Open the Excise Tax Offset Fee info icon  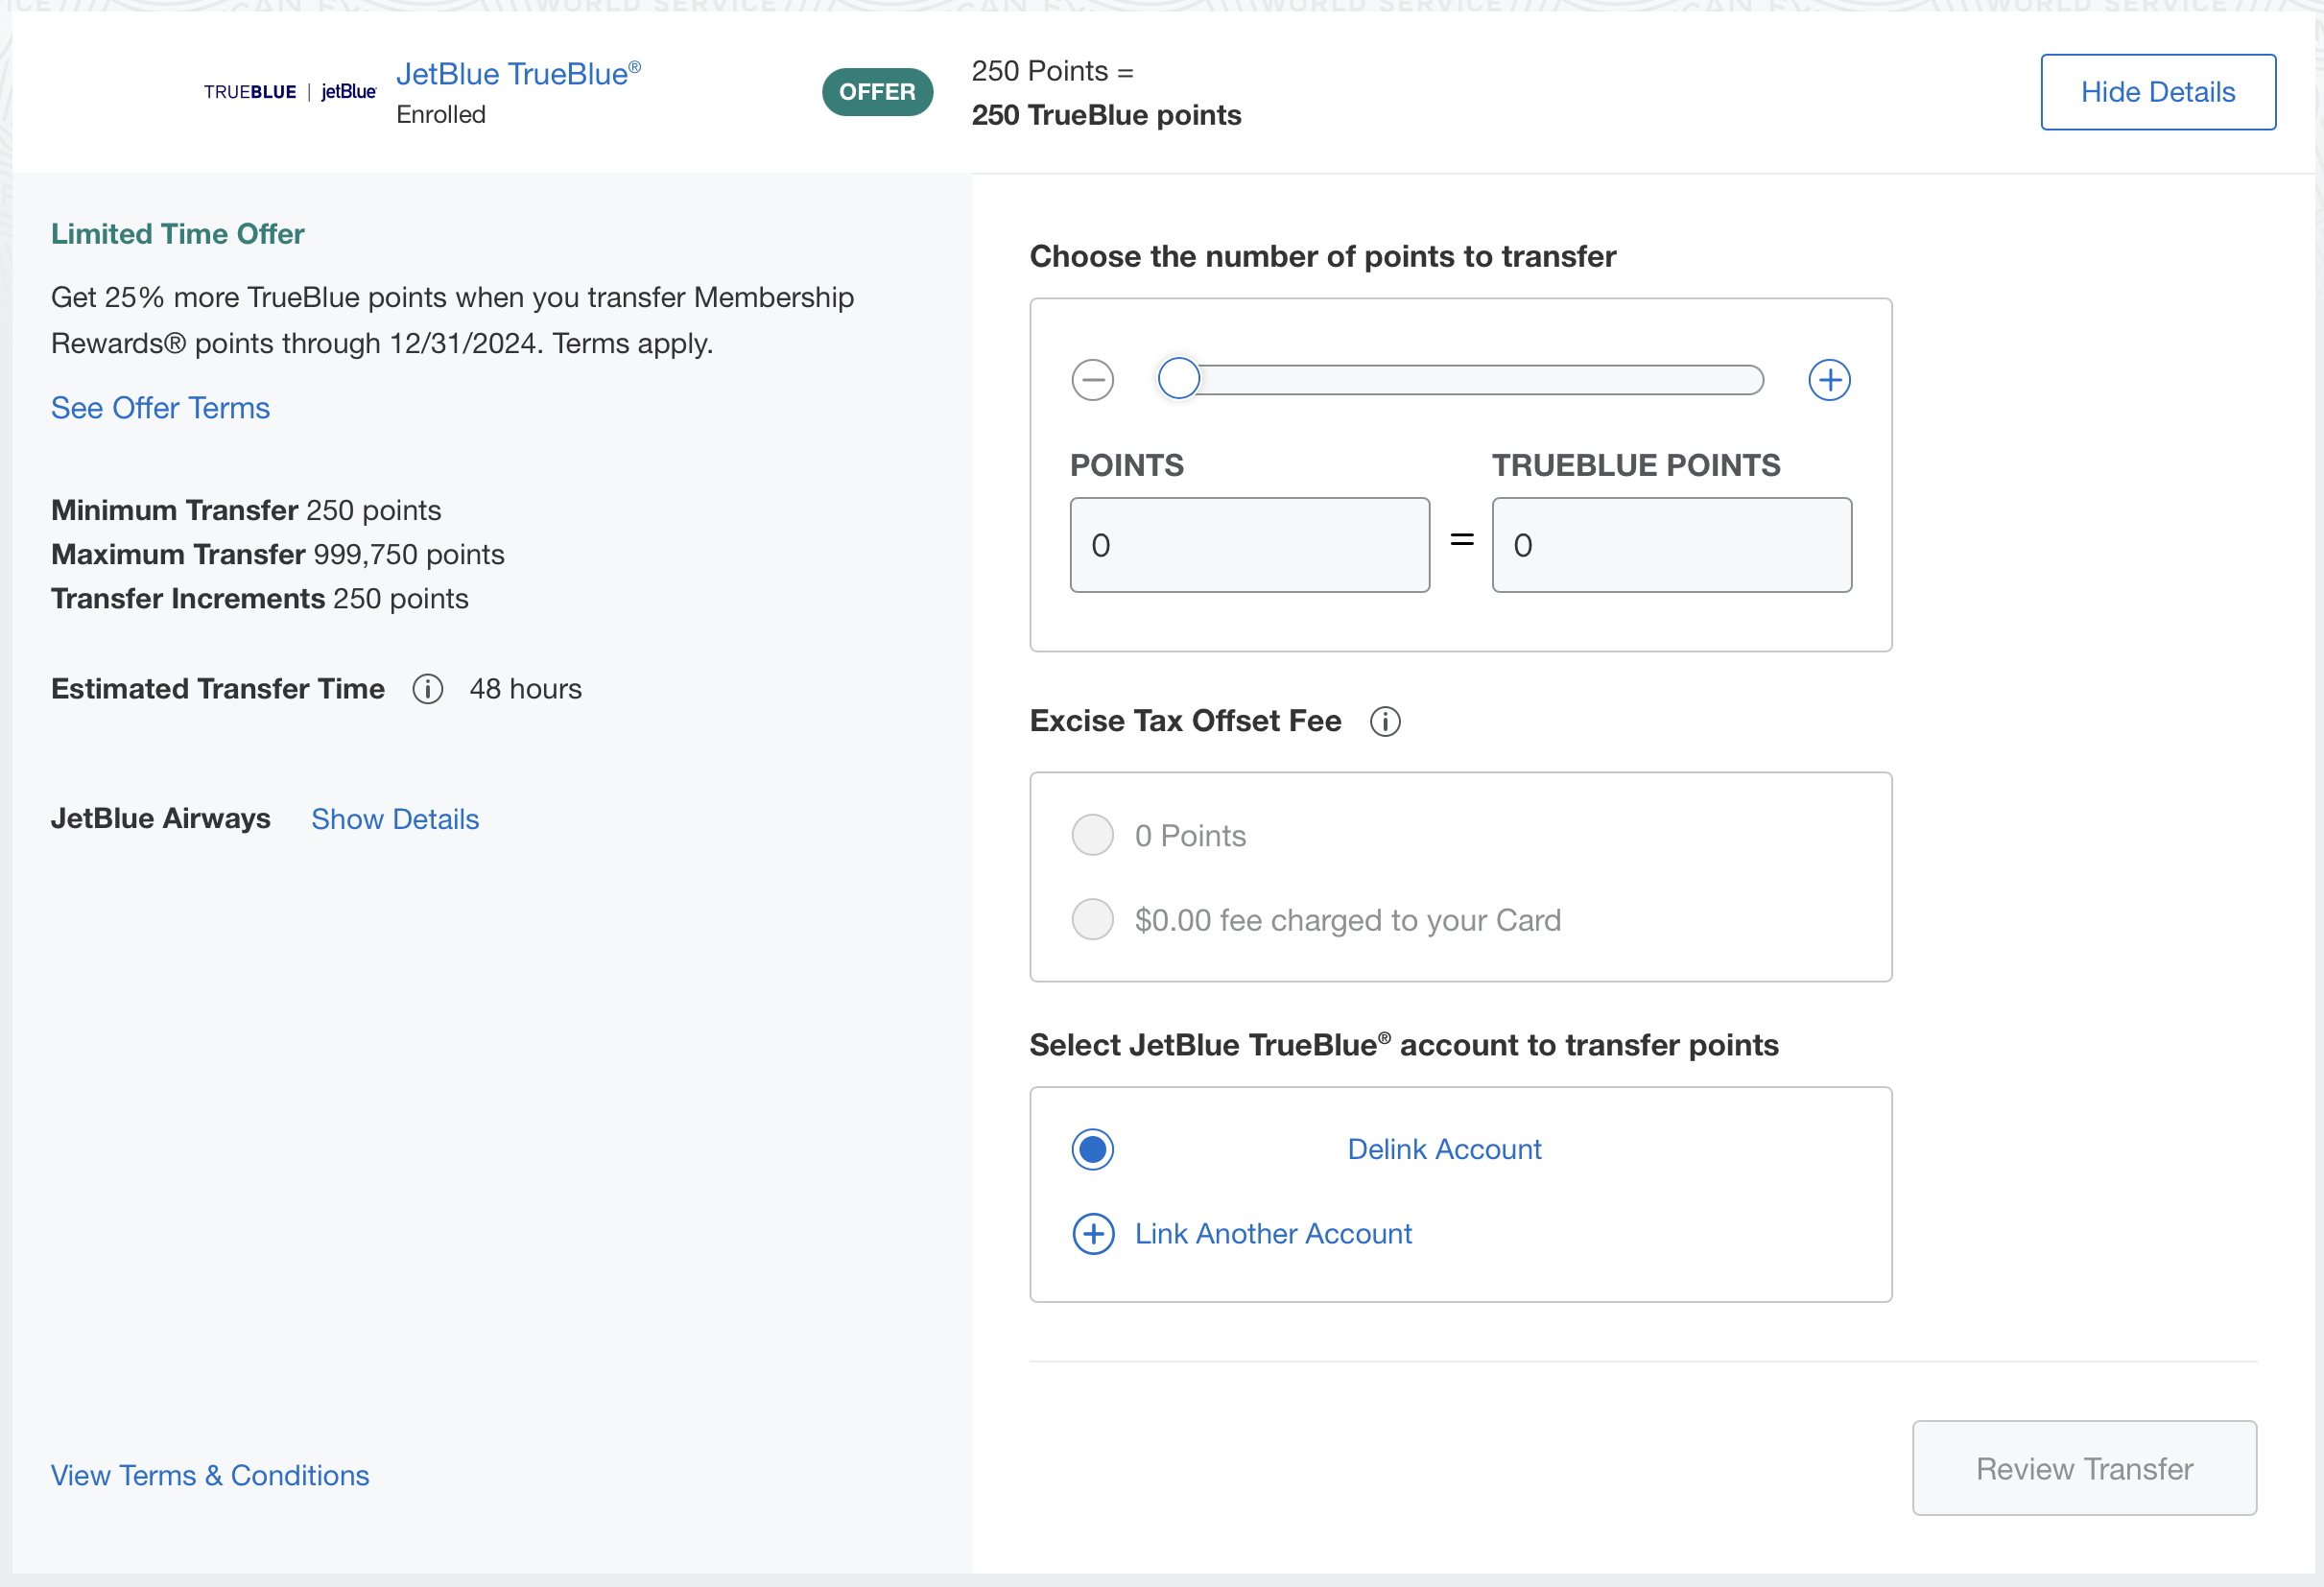pos(1385,721)
